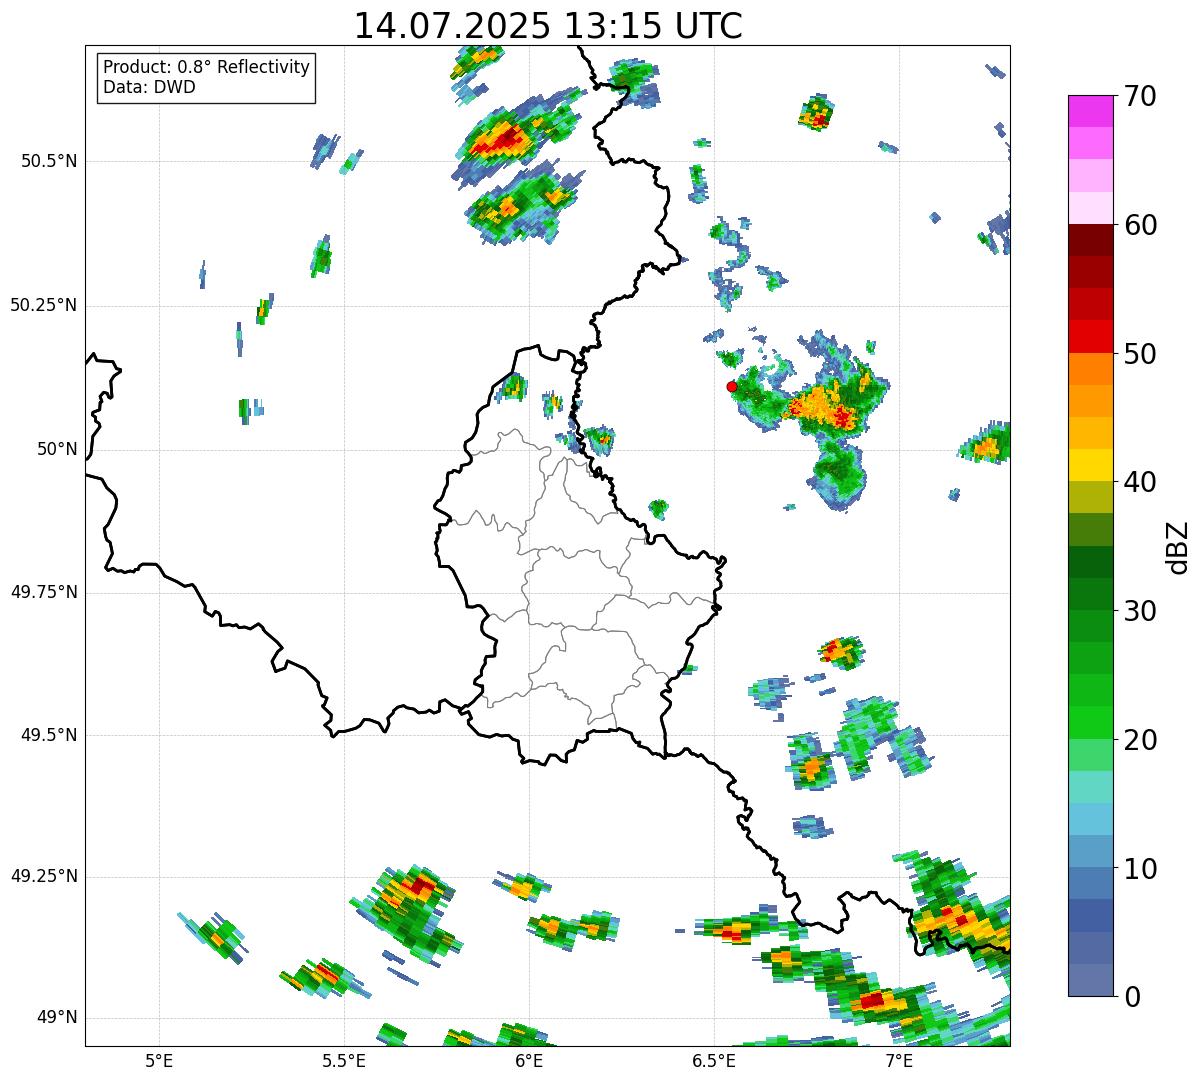Click the orange colorbar segment just below 50
This screenshot has height=1081, width=1202.
1090,369
